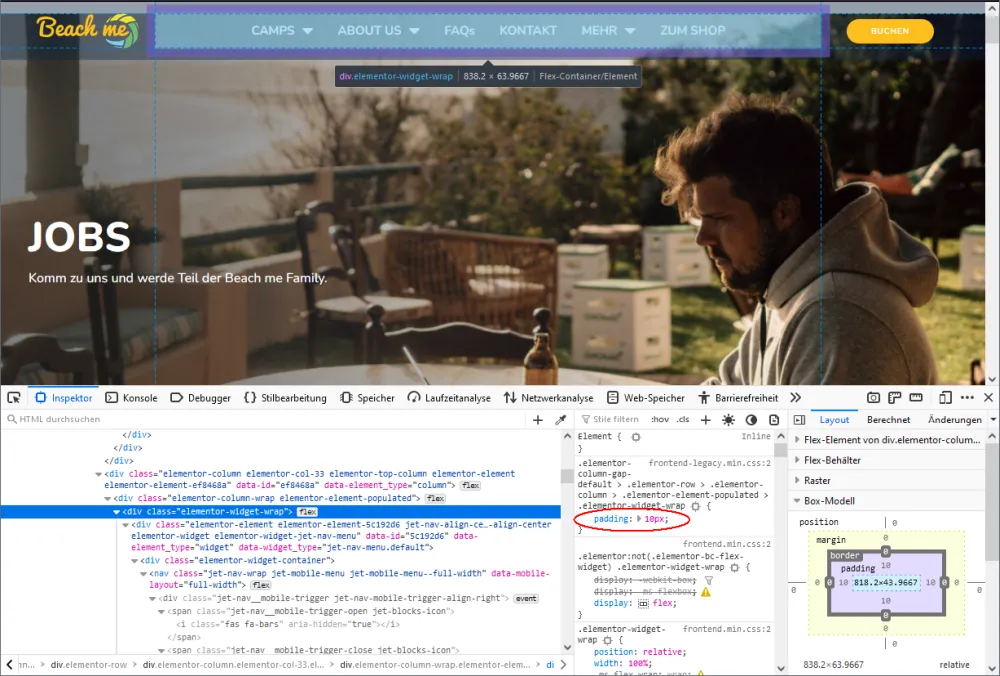Click the event badge on jet-nav__mobile-trigger
The height and width of the screenshot is (676, 1000).
(526, 598)
